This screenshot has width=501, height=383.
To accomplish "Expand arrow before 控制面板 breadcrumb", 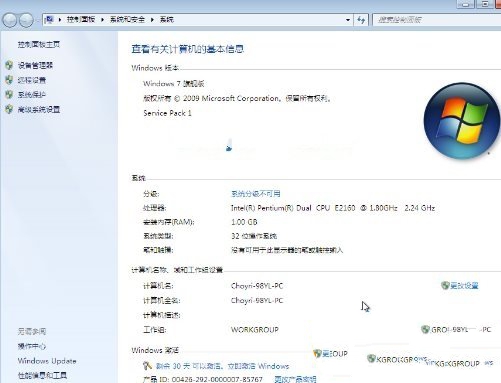I will tap(60, 20).
